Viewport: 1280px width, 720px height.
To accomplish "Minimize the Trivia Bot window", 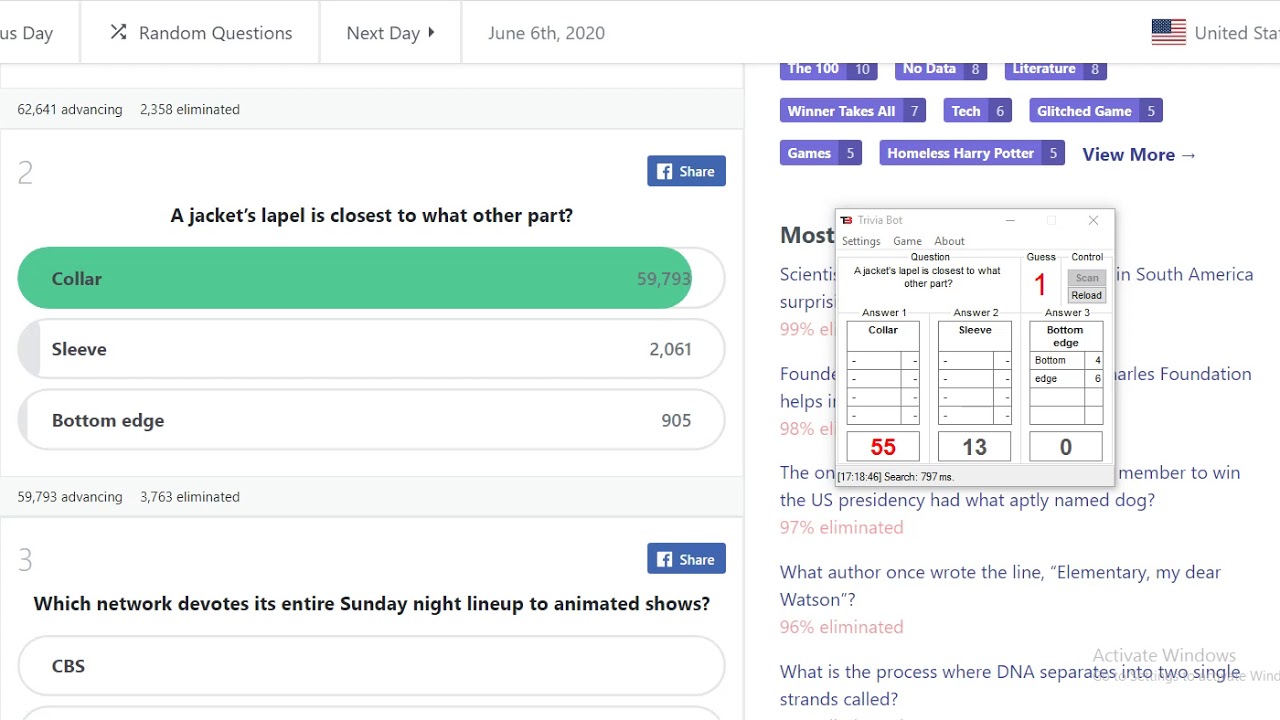I will click(1010, 220).
